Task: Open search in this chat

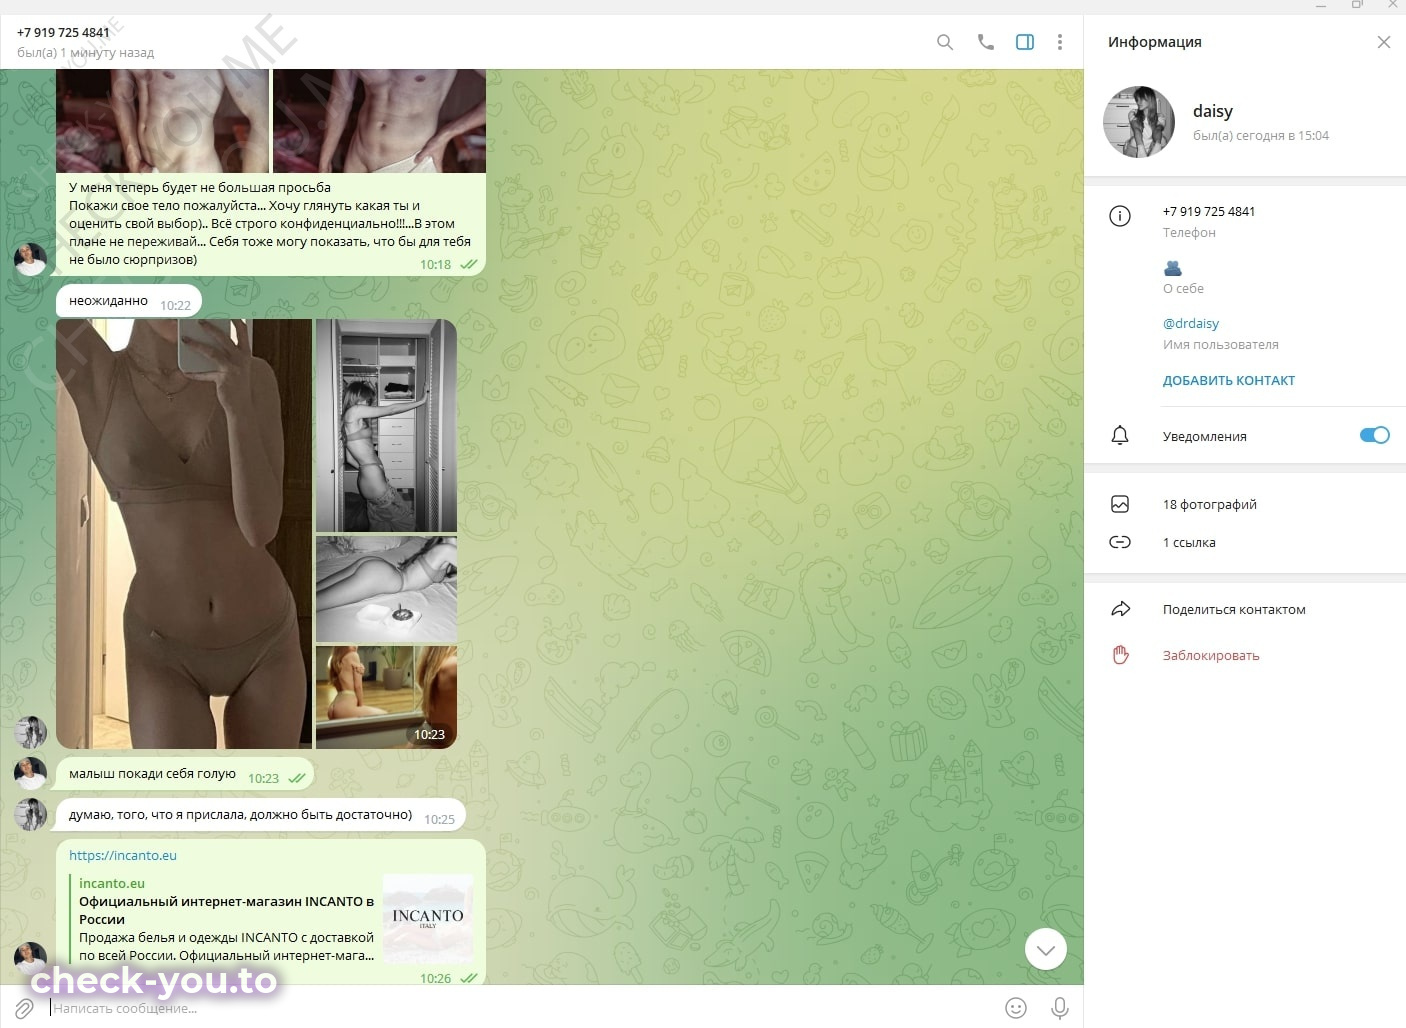Action: click(944, 42)
